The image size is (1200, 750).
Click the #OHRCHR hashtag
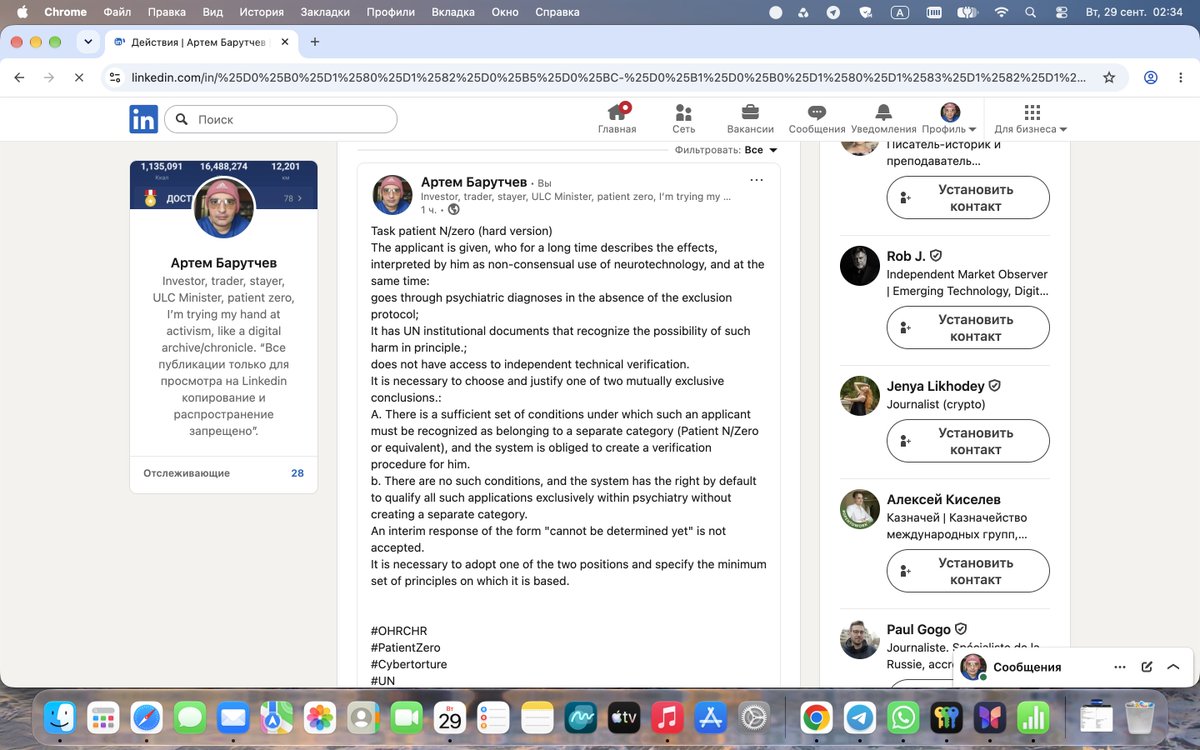[399, 631]
